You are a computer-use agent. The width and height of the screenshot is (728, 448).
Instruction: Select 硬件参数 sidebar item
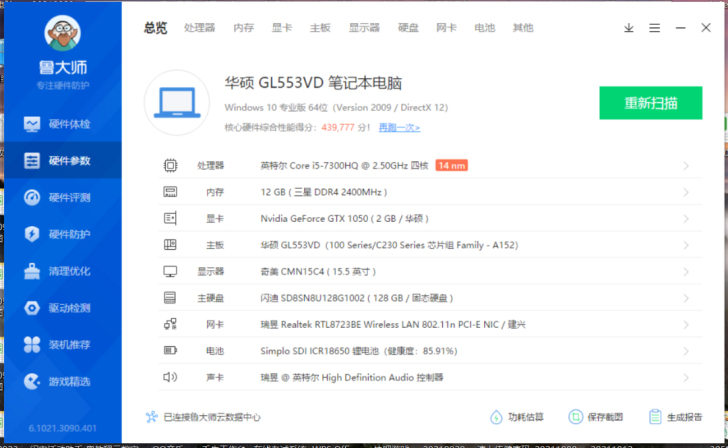pos(63,161)
